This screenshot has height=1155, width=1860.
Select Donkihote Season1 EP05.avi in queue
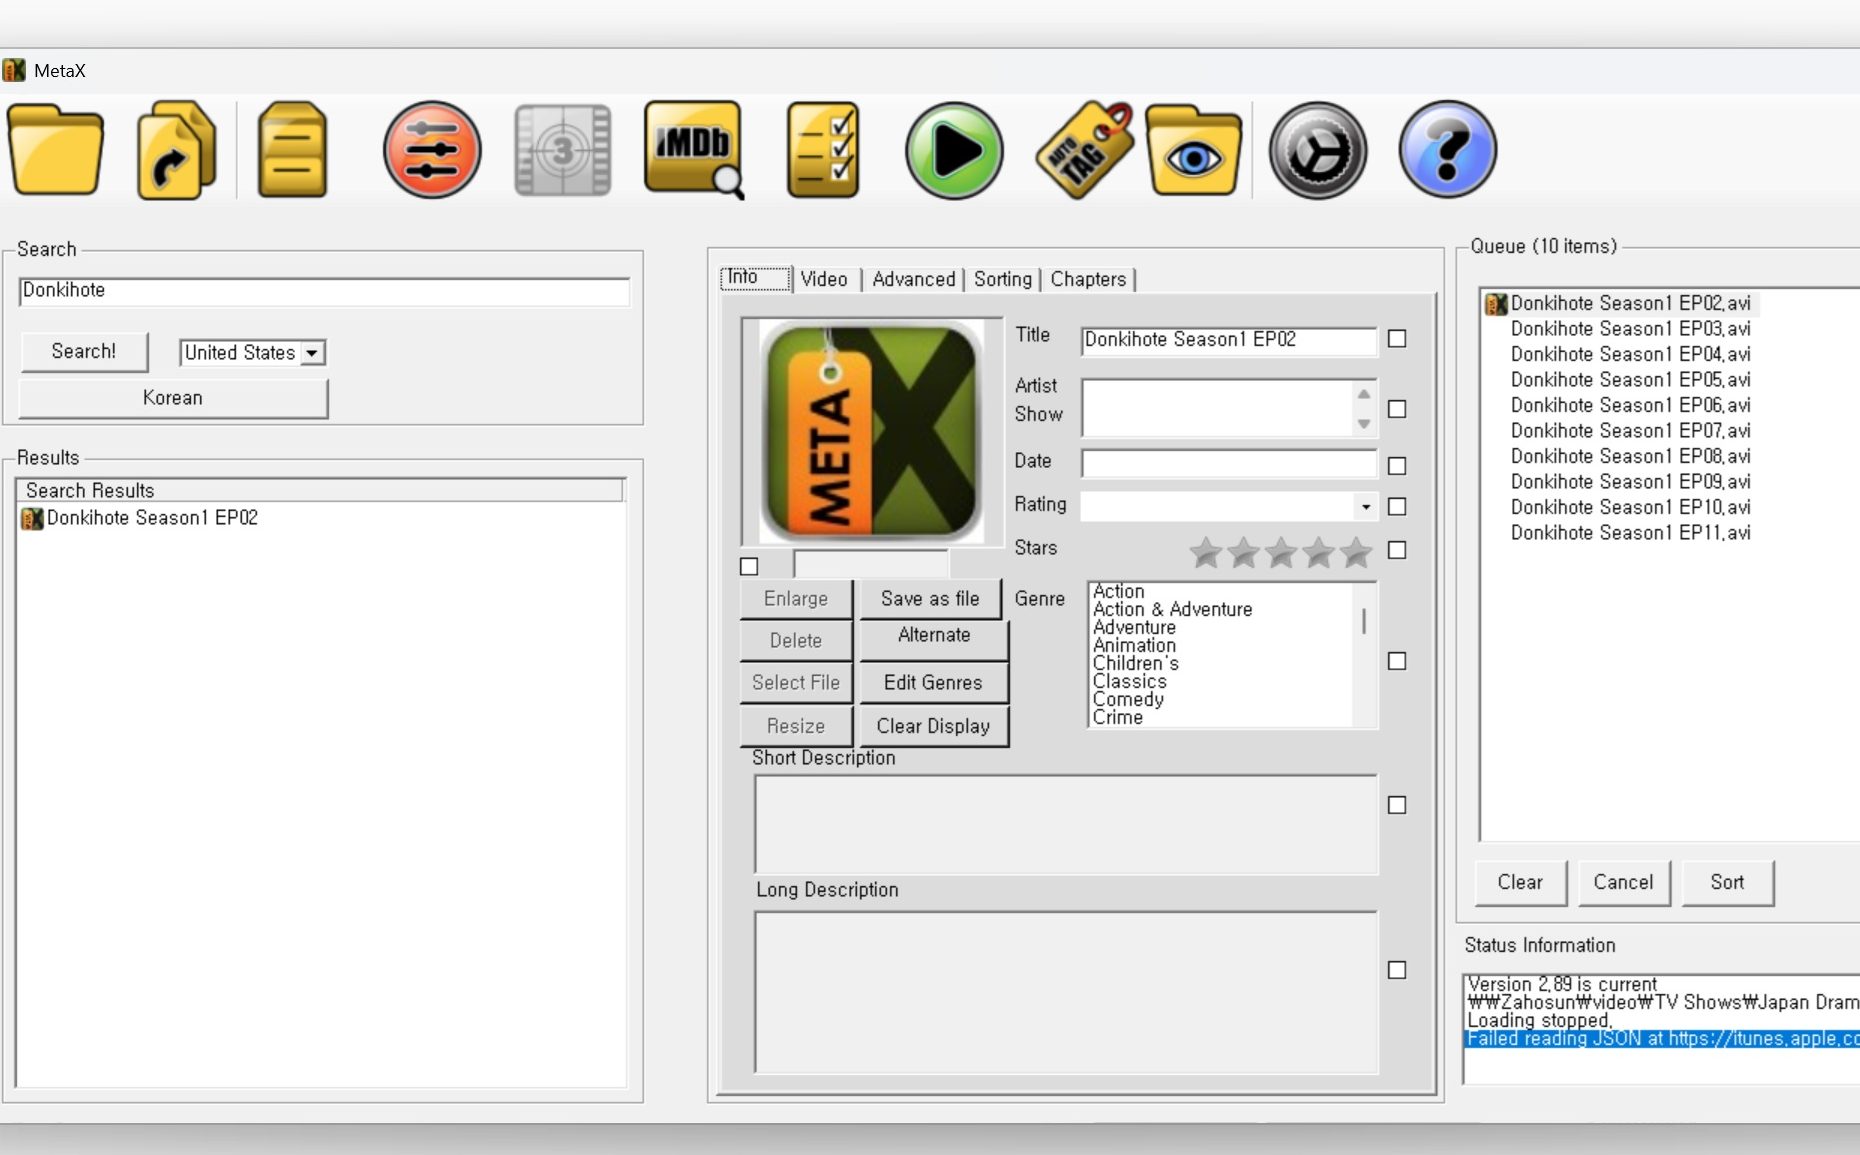pos(1630,380)
